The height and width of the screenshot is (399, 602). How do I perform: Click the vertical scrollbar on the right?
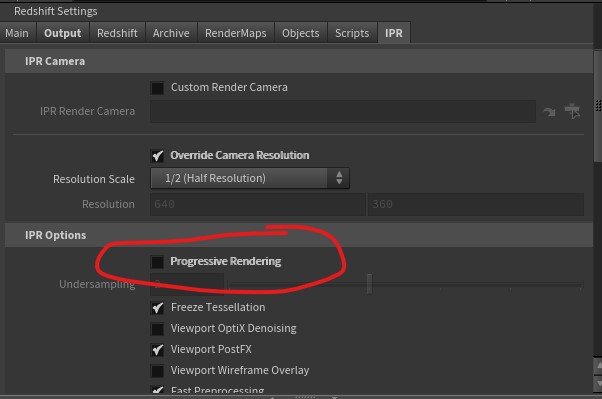(x=598, y=106)
